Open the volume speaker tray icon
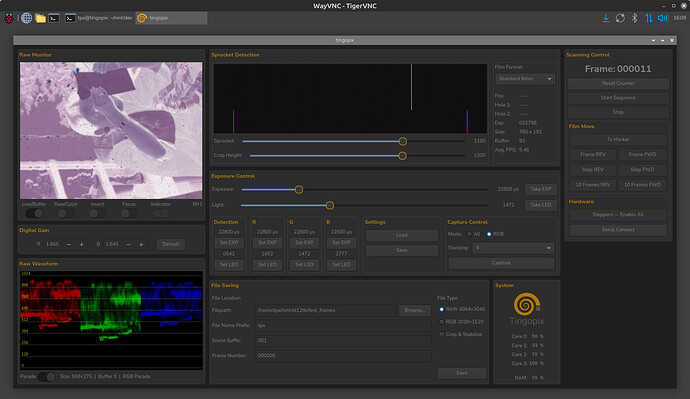The height and width of the screenshot is (399, 690). click(x=662, y=18)
